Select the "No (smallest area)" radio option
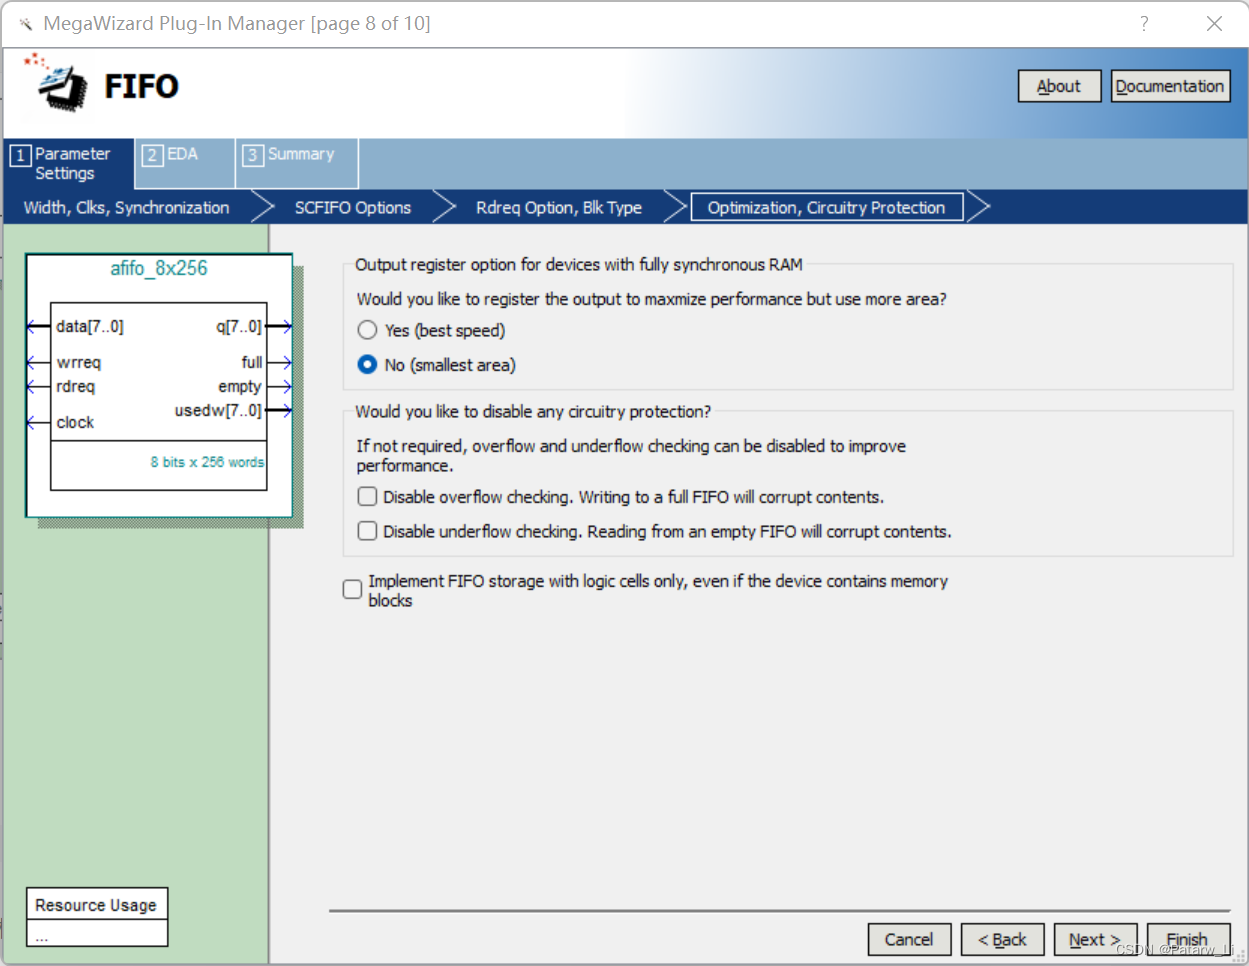This screenshot has height=966, width=1249. coord(367,364)
